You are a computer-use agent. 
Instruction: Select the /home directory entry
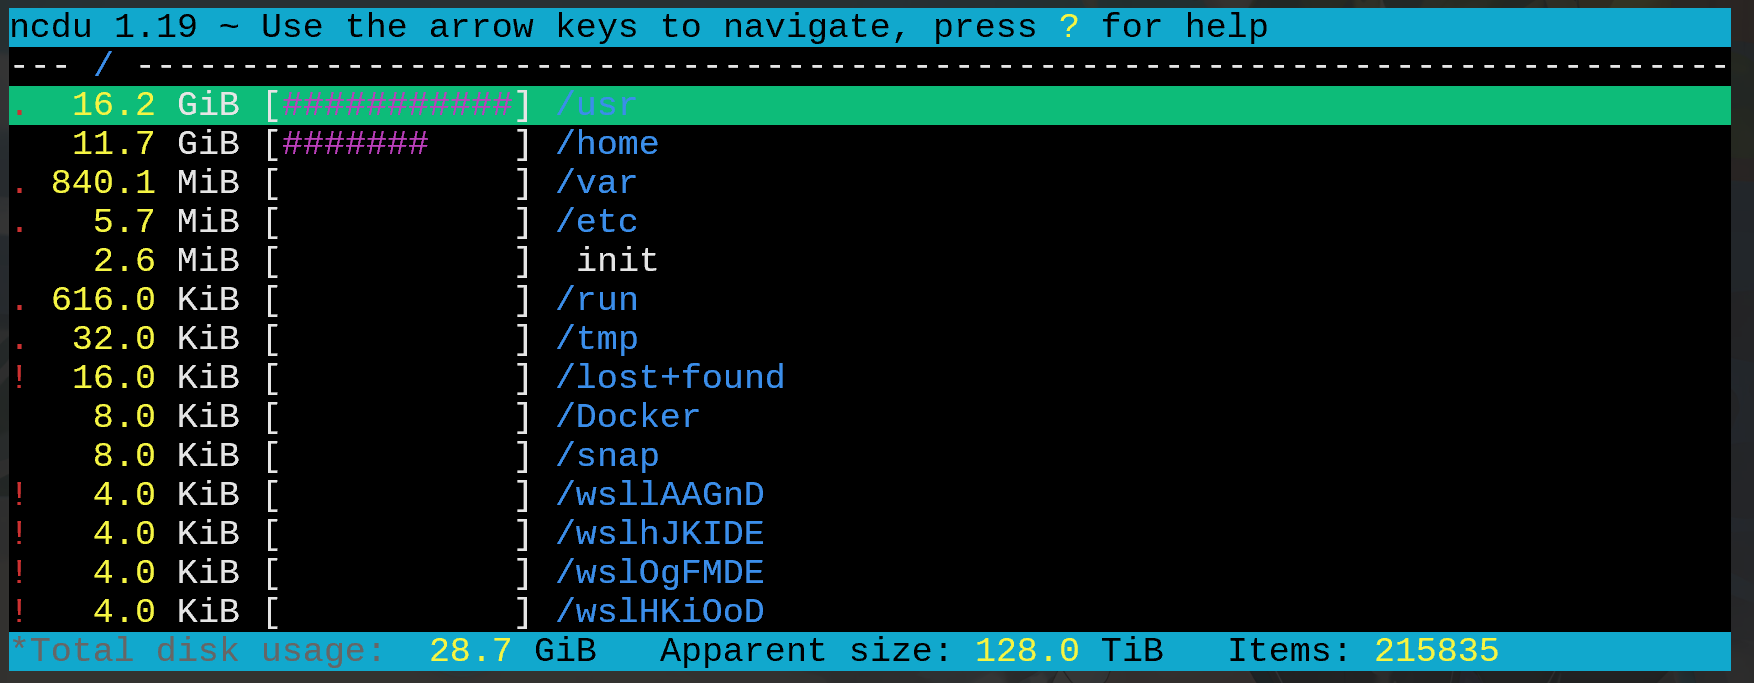click(x=607, y=144)
